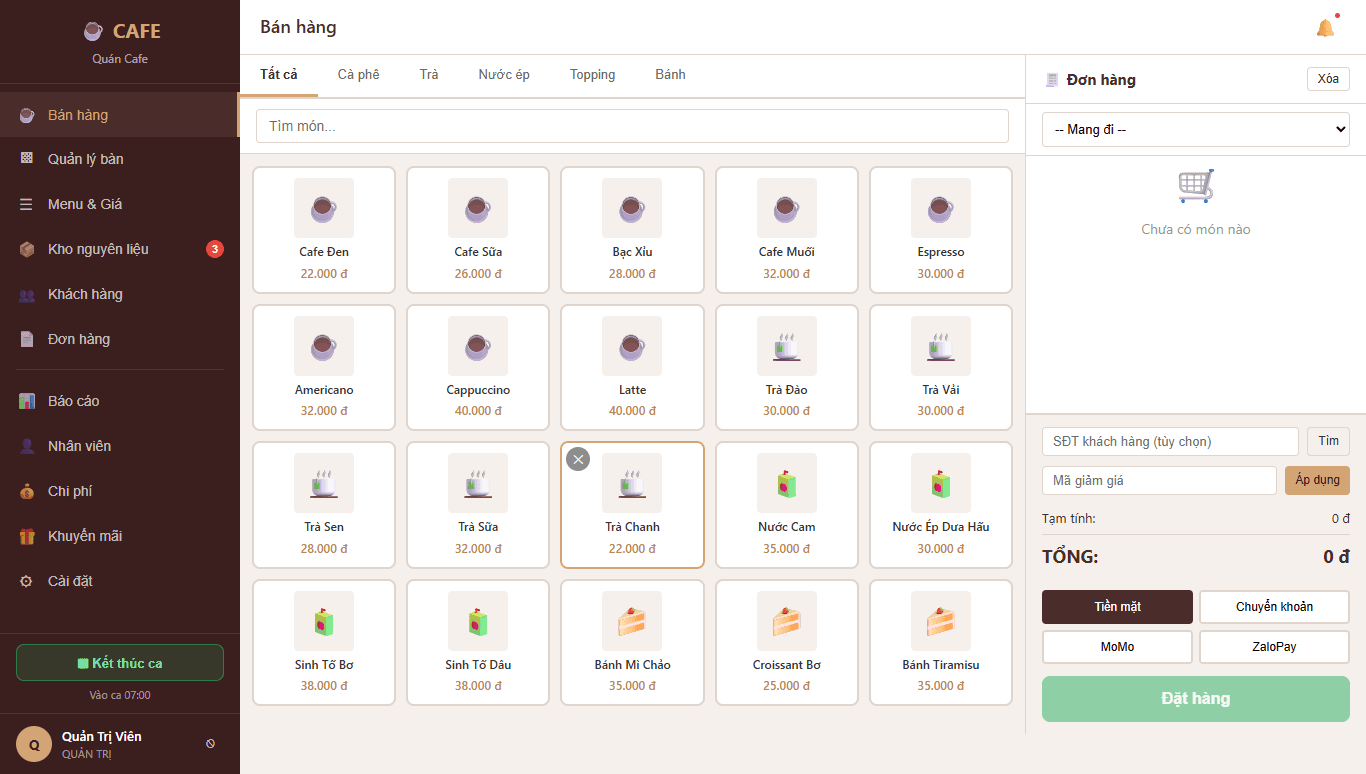Click the Quản Trị Viên user name
1366x774 pixels.
pyautogui.click(x=102, y=736)
